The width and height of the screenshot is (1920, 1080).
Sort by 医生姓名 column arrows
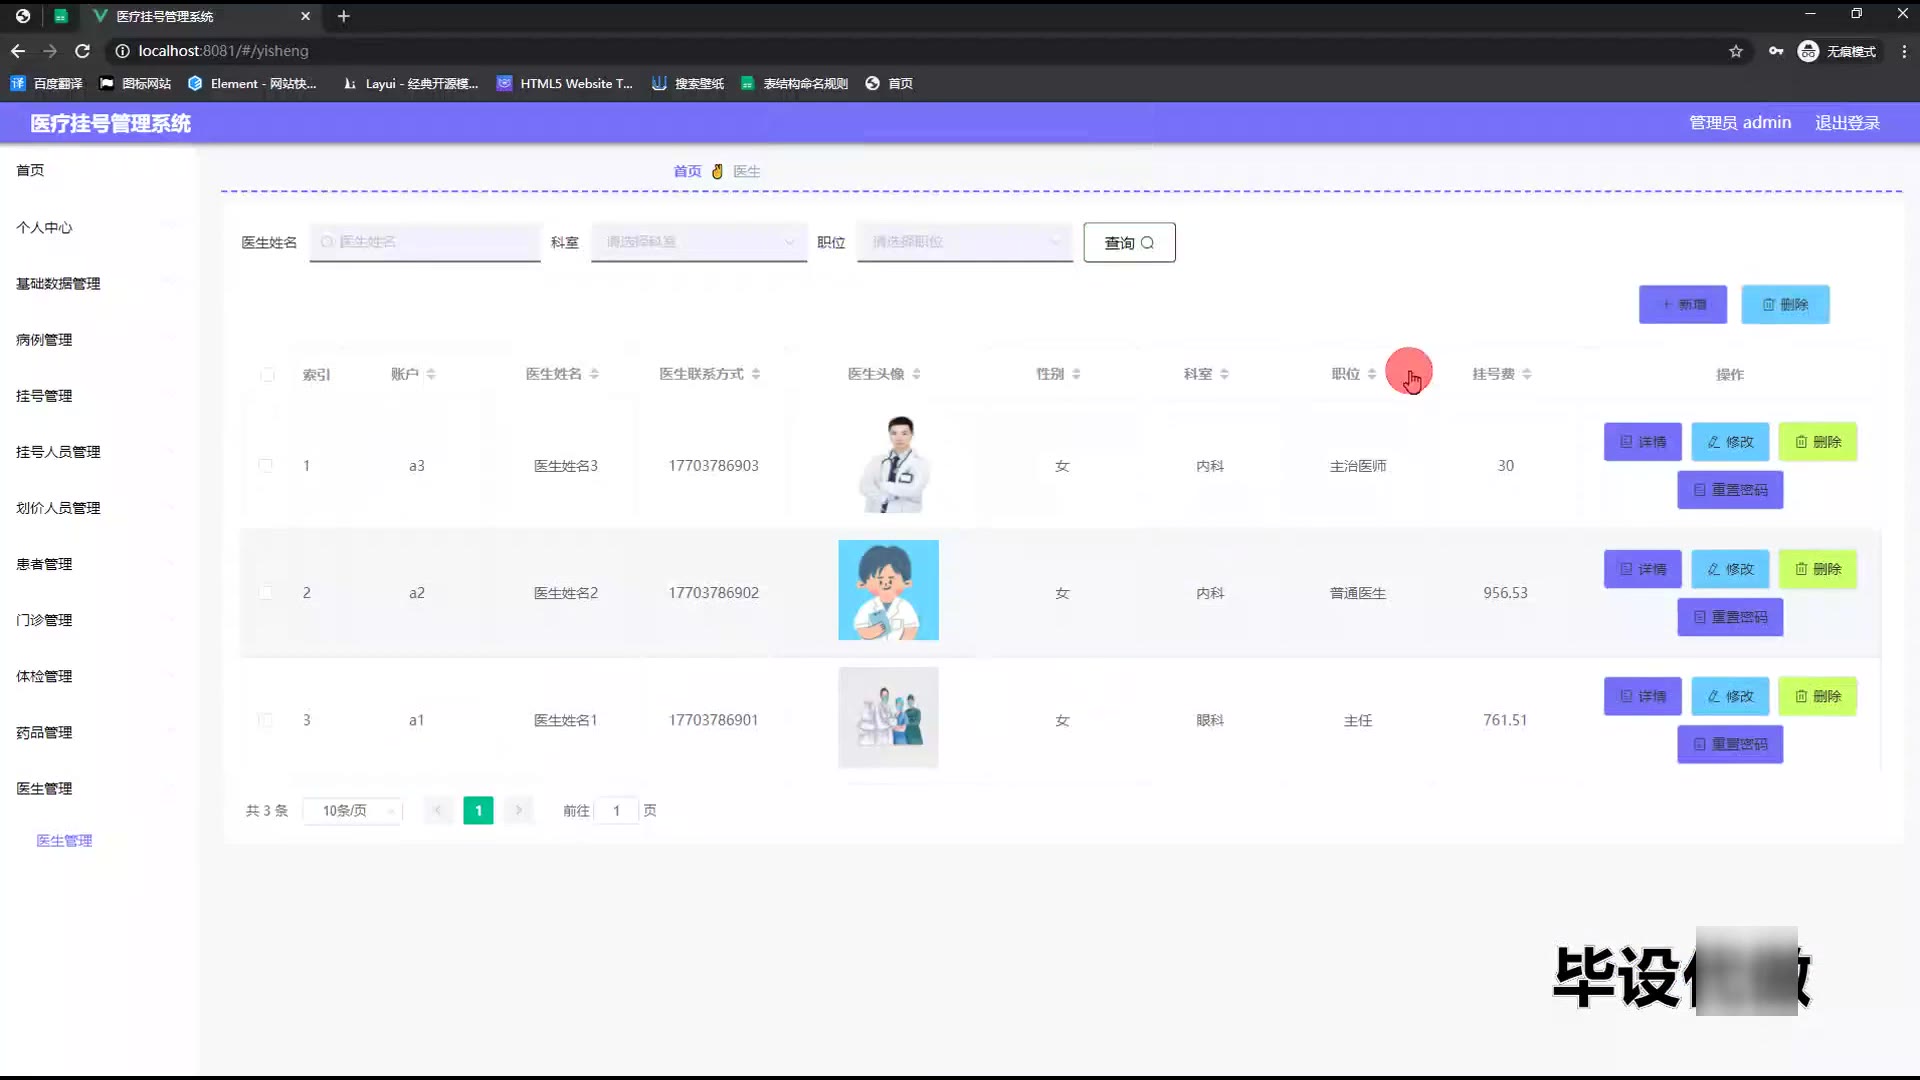(x=594, y=374)
